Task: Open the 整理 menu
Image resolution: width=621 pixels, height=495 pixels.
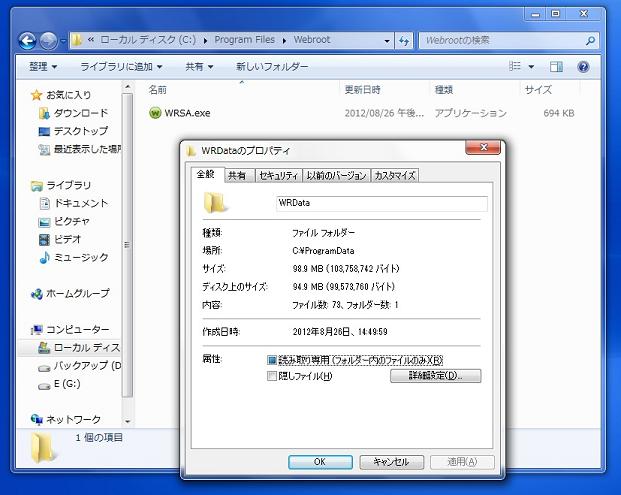Action: tap(43, 67)
